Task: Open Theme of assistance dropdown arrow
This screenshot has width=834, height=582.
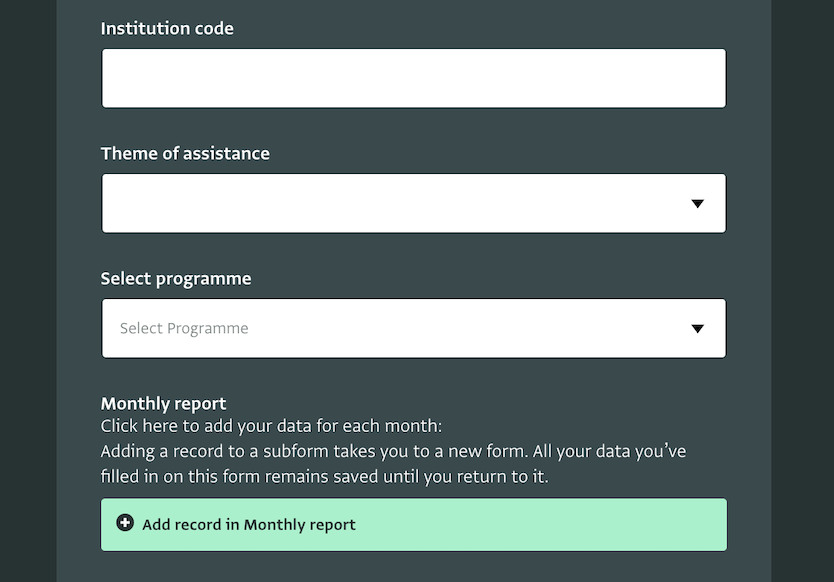Action: pyautogui.click(x=697, y=204)
